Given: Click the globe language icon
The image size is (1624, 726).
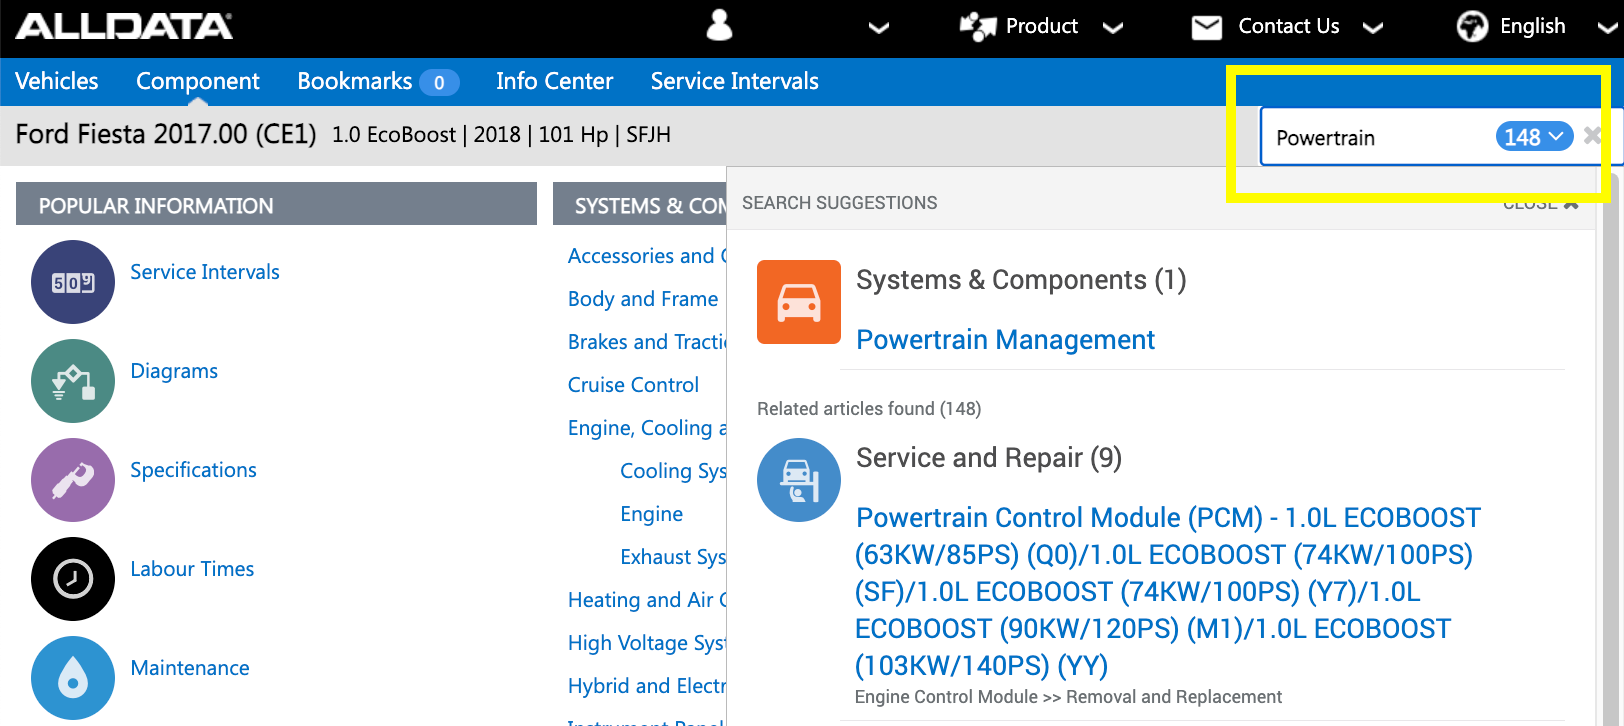Looking at the screenshot, I should coord(1472,26).
